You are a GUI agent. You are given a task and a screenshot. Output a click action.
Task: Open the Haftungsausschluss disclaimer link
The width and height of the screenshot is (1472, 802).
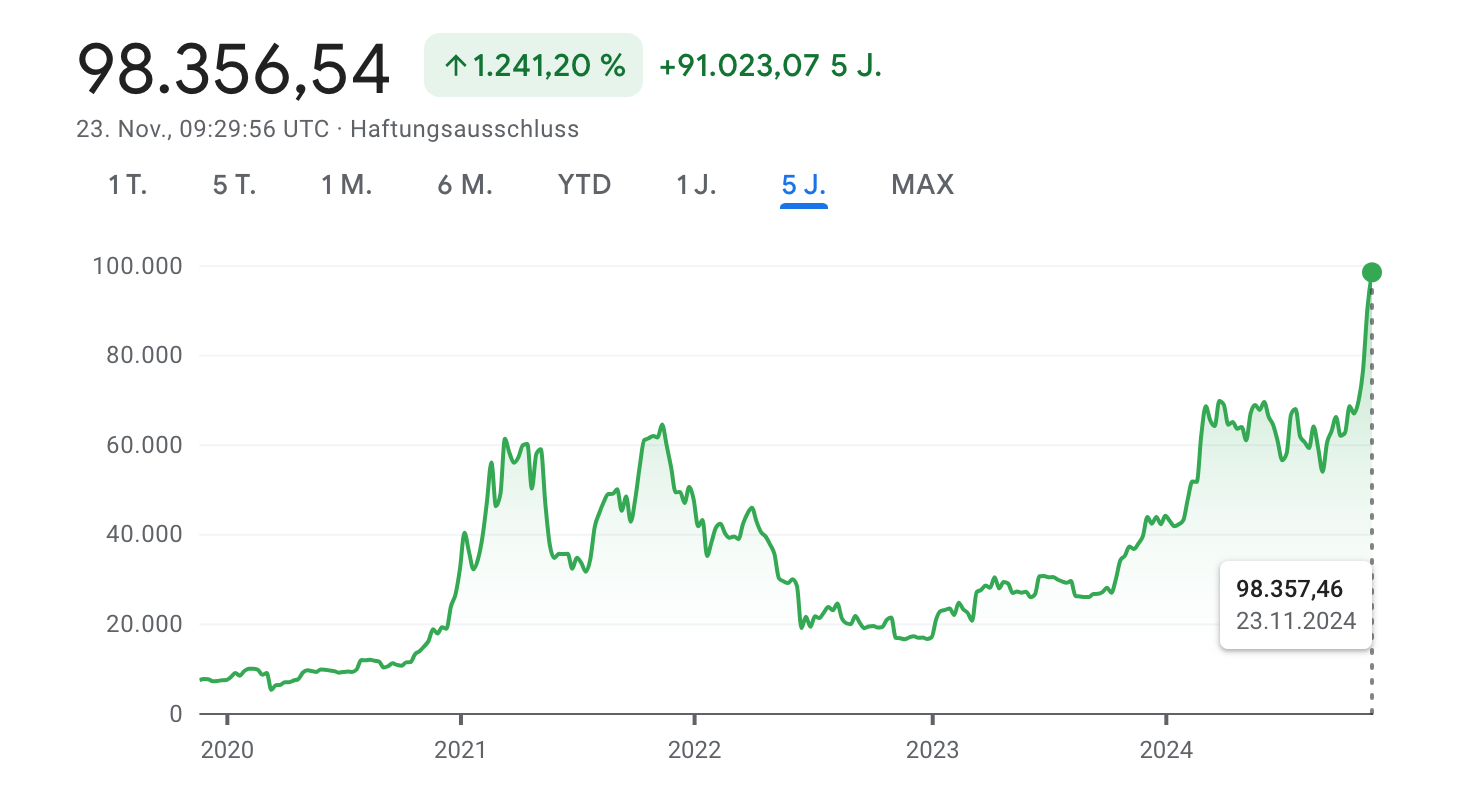point(464,129)
